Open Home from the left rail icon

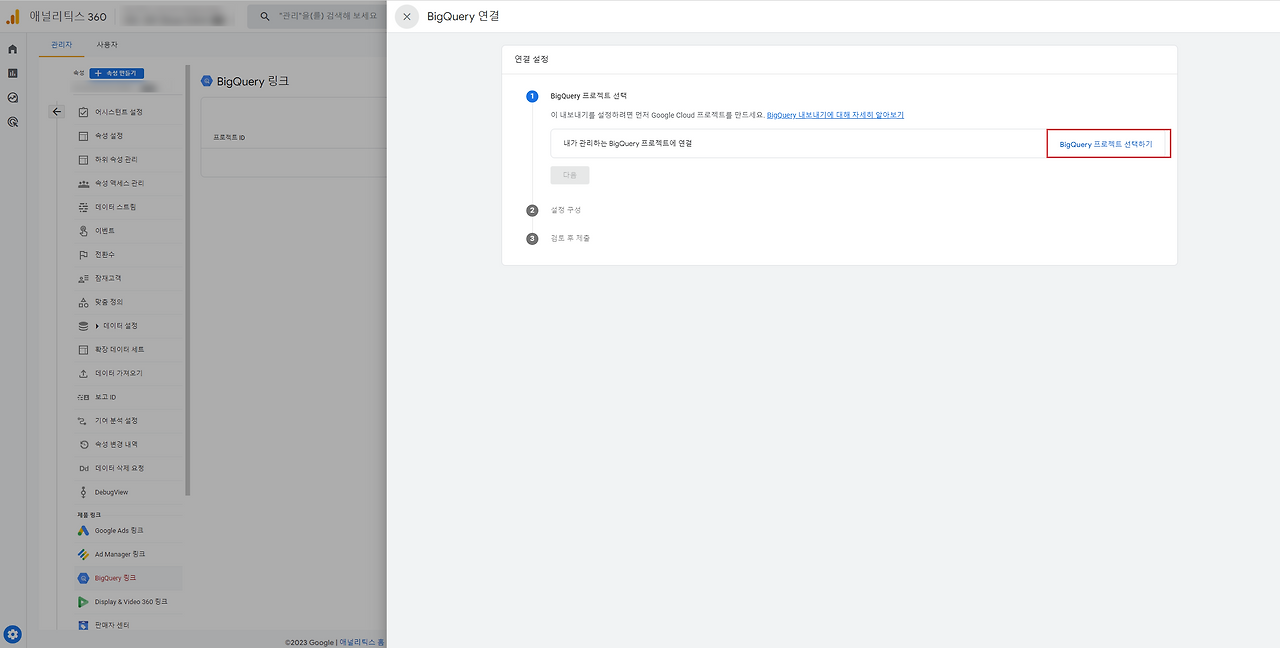pyautogui.click(x=13, y=49)
